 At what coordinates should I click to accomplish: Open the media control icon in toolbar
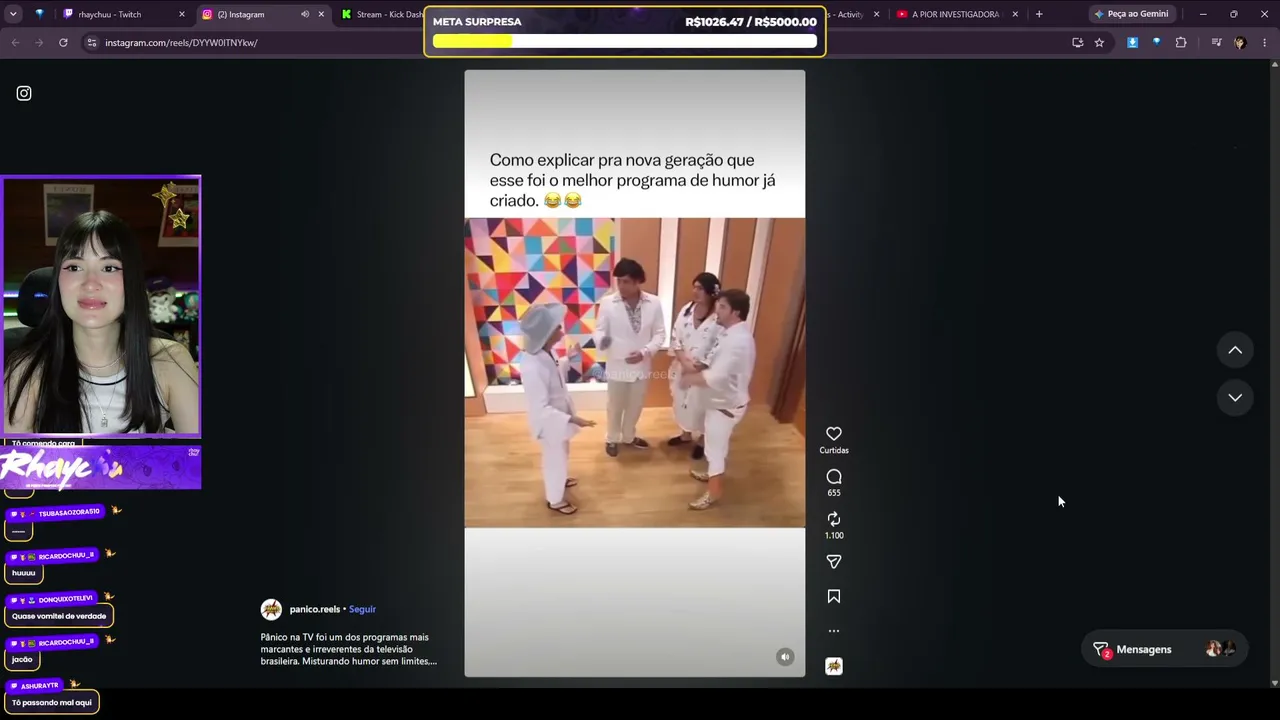(1216, 43)
